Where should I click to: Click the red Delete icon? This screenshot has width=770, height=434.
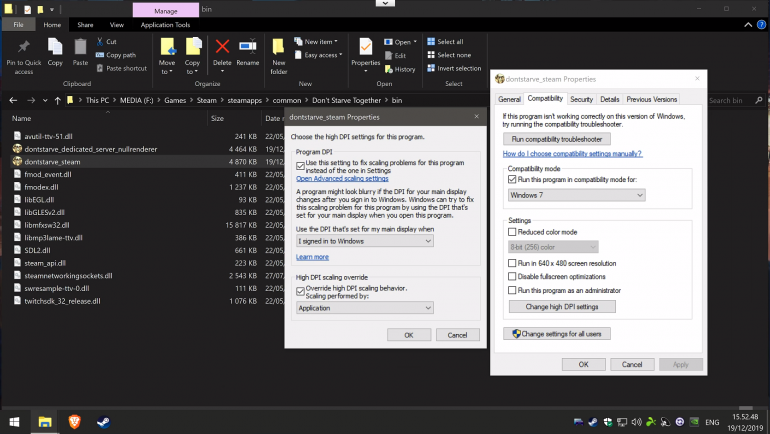click(222, 47)
